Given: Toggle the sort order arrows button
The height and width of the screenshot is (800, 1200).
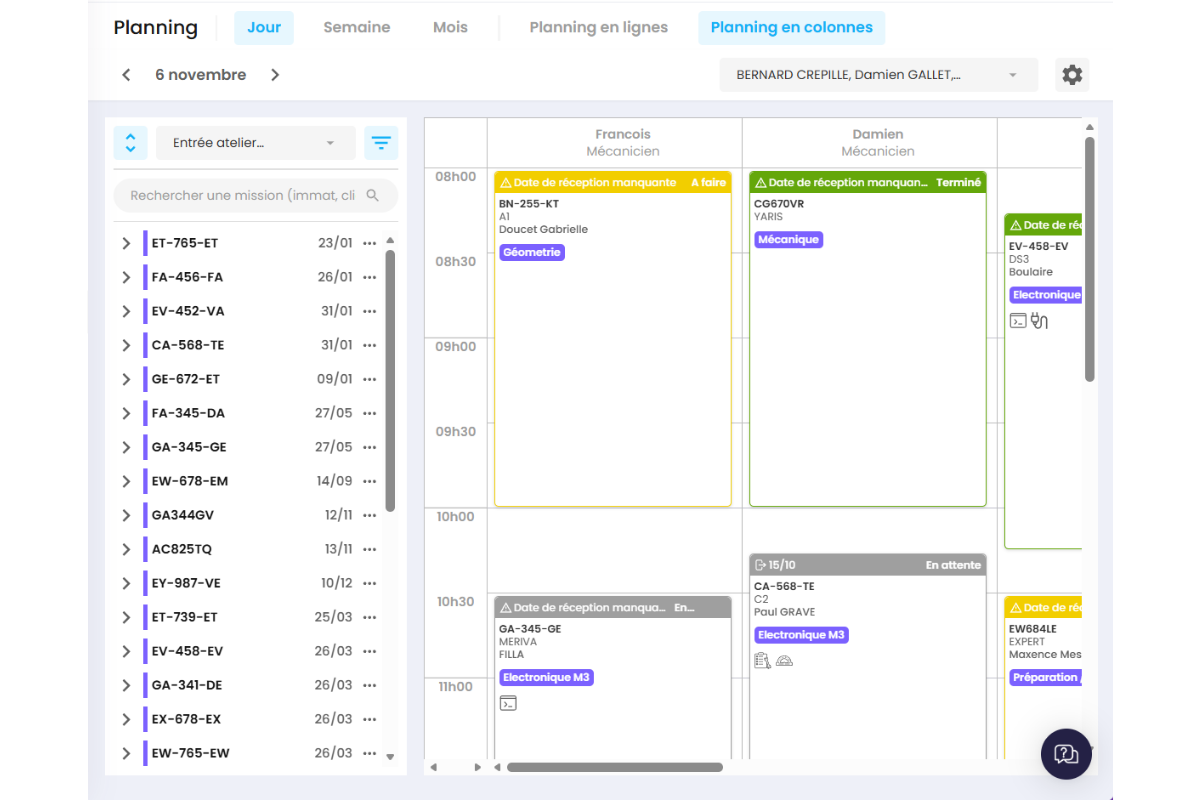Looking at the screenshot, I should (x=131, y=143).
